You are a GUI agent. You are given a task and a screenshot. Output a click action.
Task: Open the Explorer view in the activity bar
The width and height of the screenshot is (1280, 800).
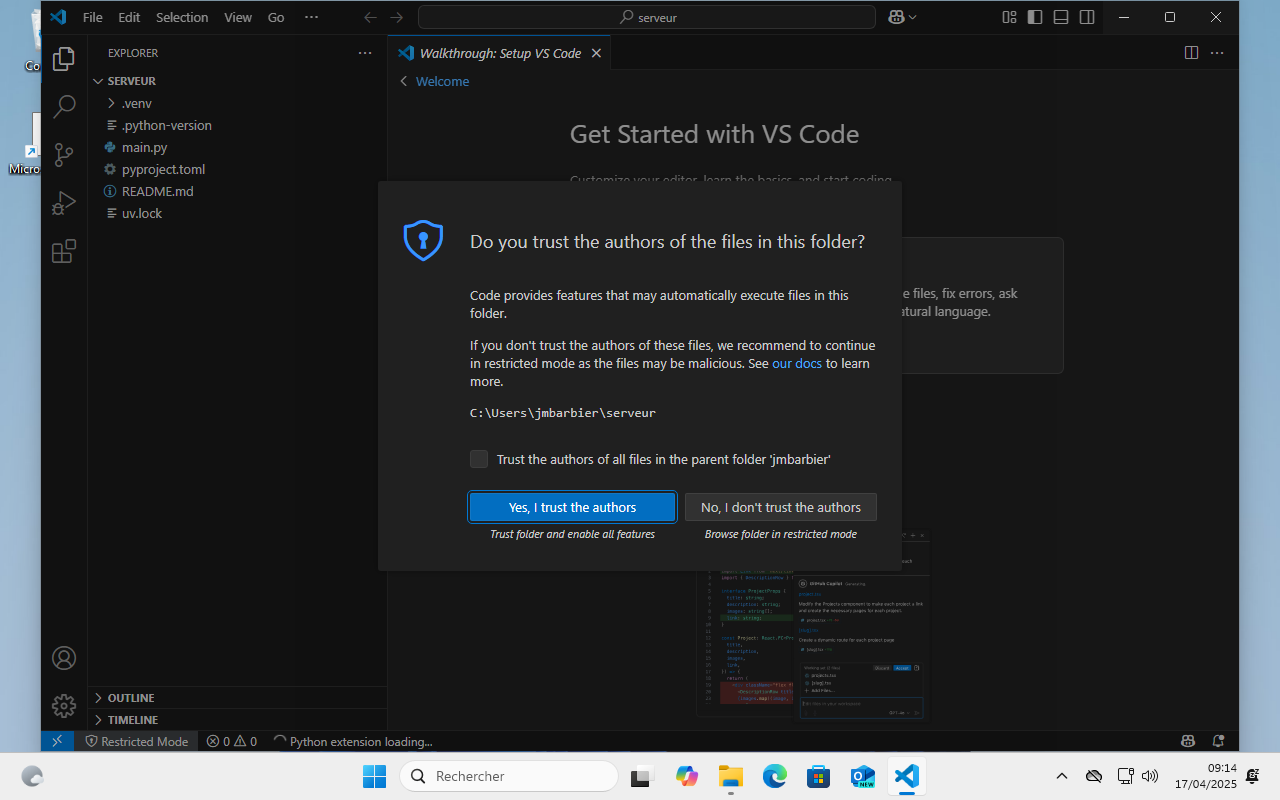pos(64,59)
